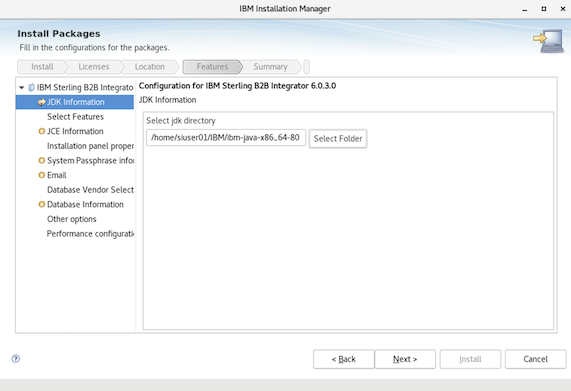This screenshot has height=391, width=571.
Task: Open Performance configuration item
Action: pyautogui.click(x=90, y=234)
